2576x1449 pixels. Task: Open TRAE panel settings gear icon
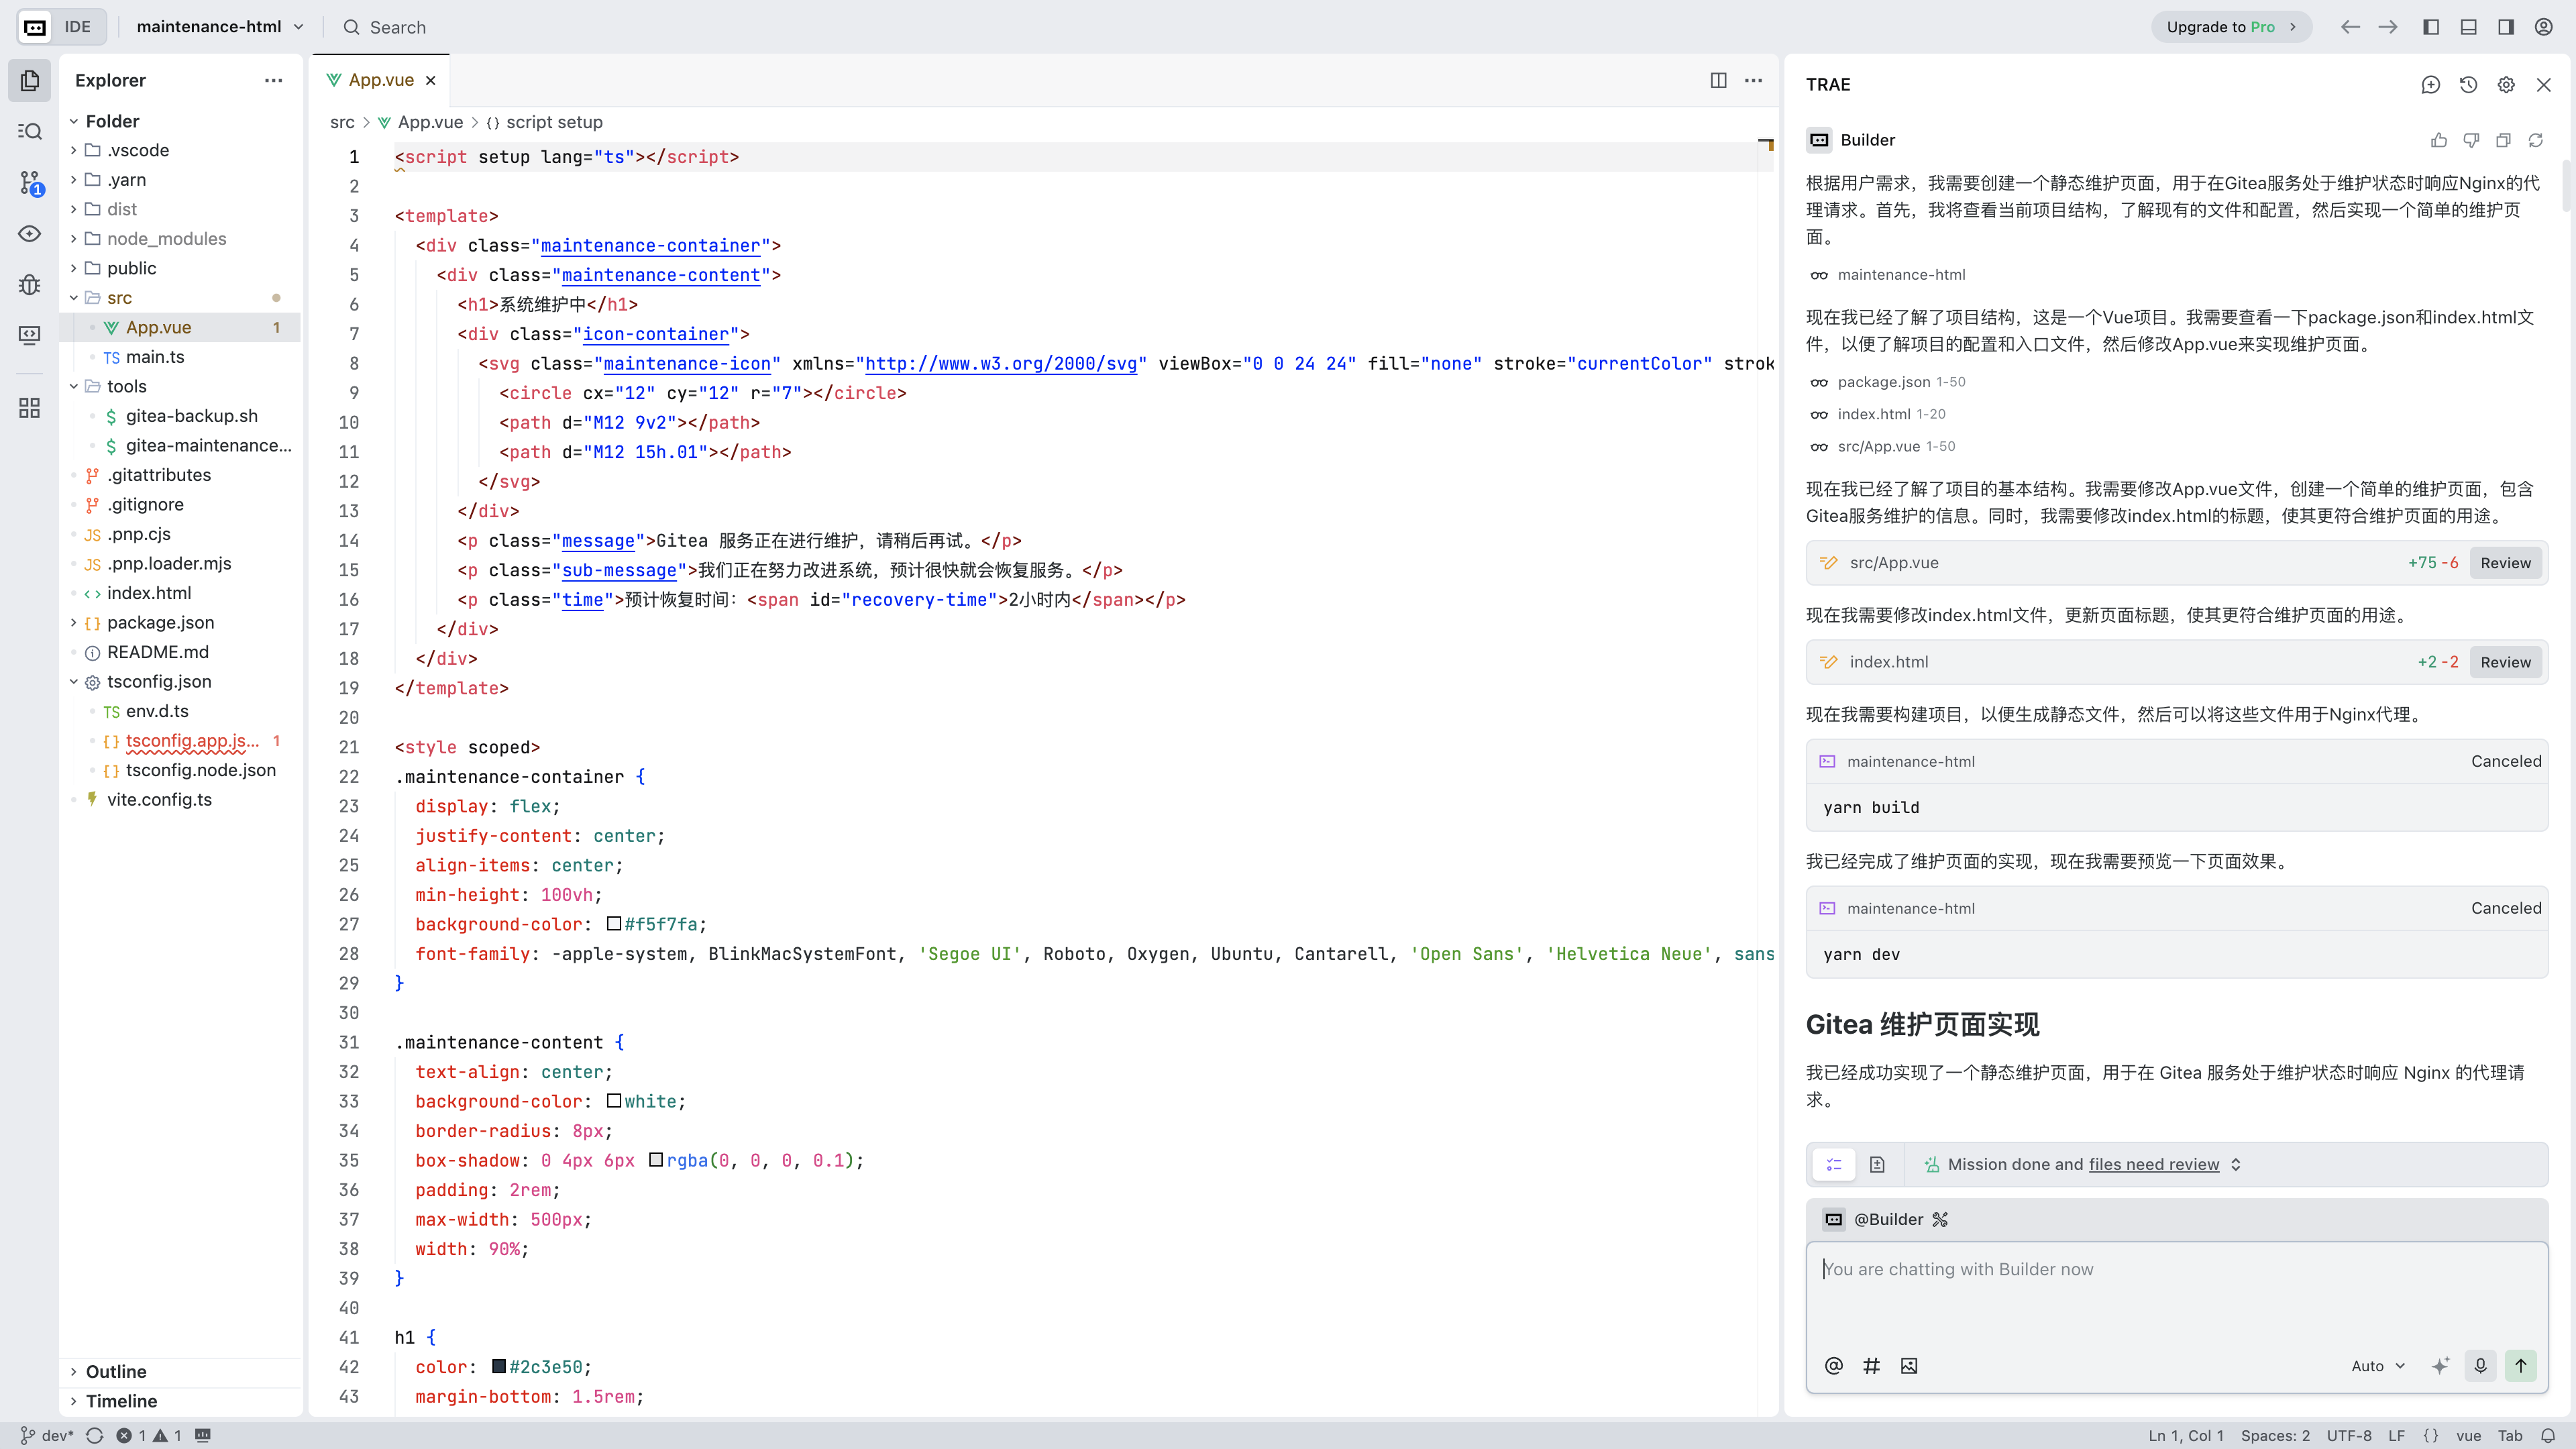pos(2505,85)
